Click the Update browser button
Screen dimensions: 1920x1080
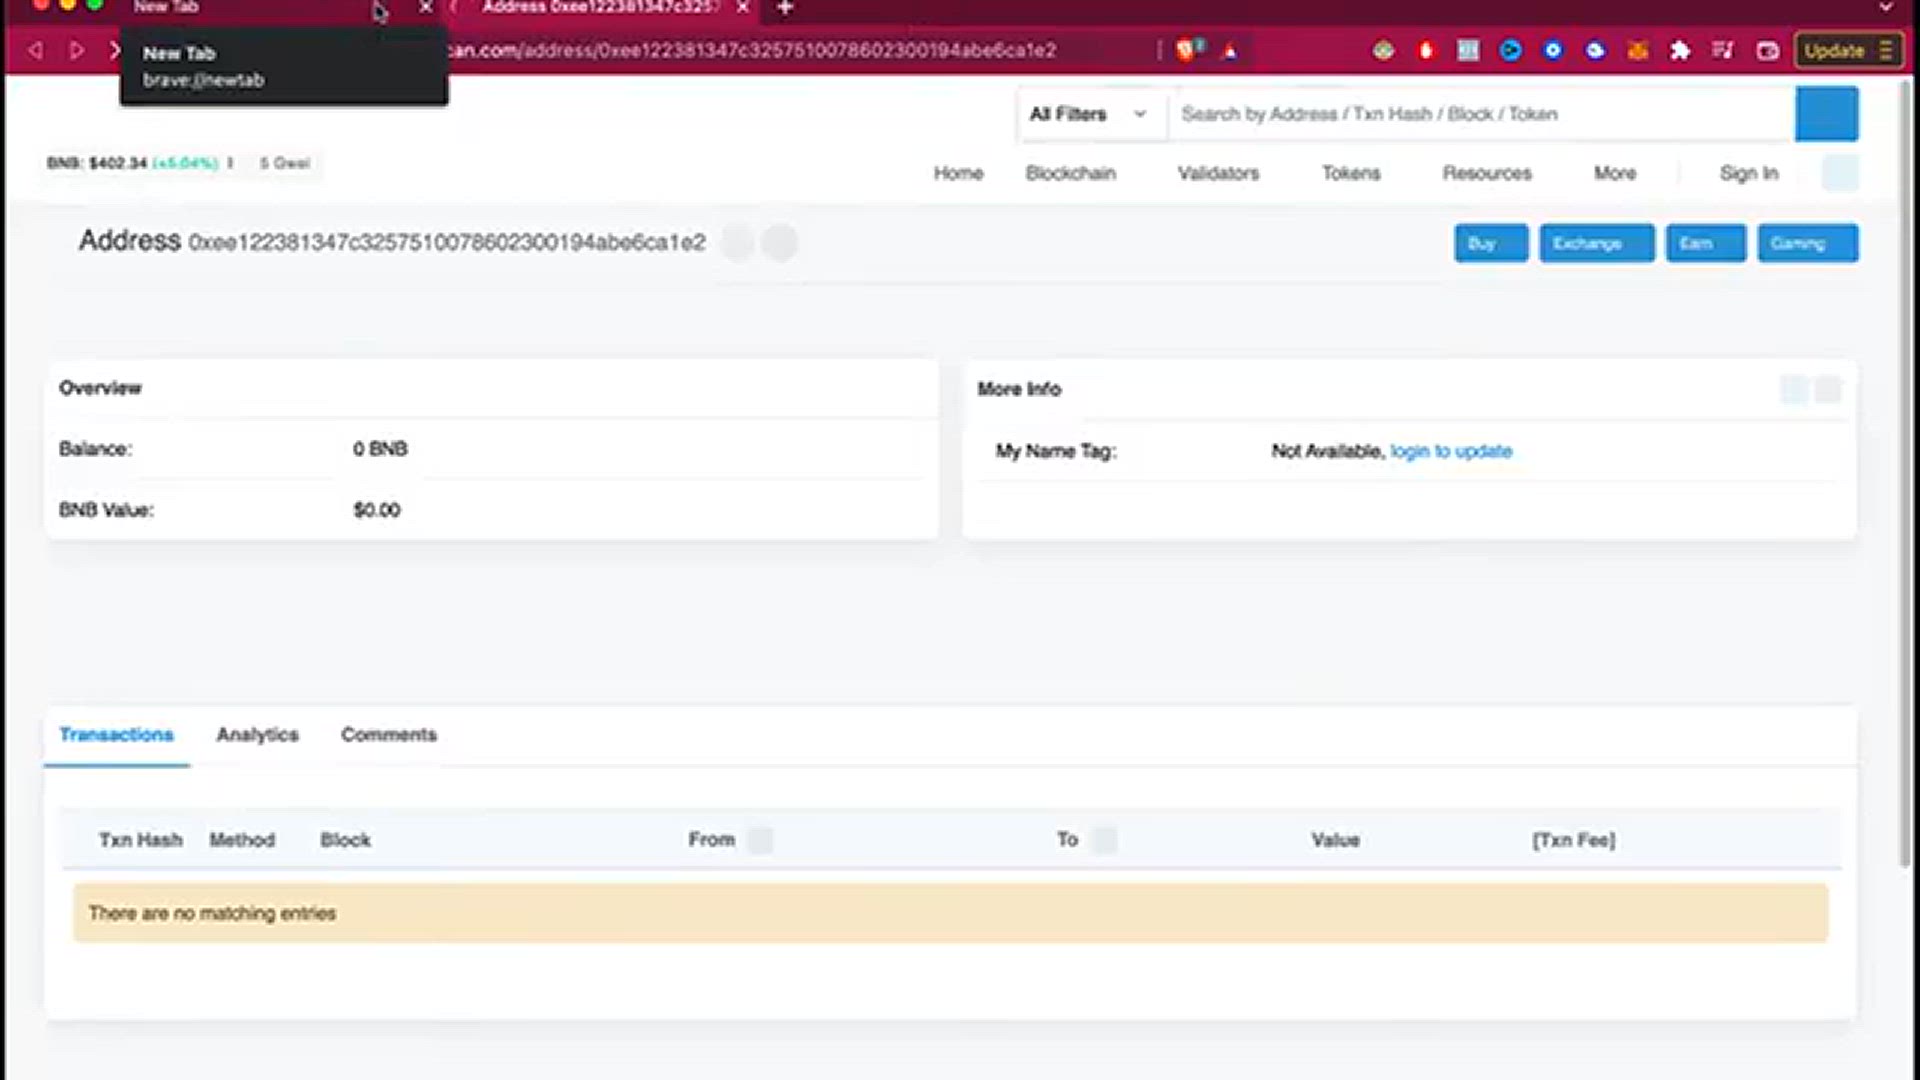click(x=1848, y=50)
